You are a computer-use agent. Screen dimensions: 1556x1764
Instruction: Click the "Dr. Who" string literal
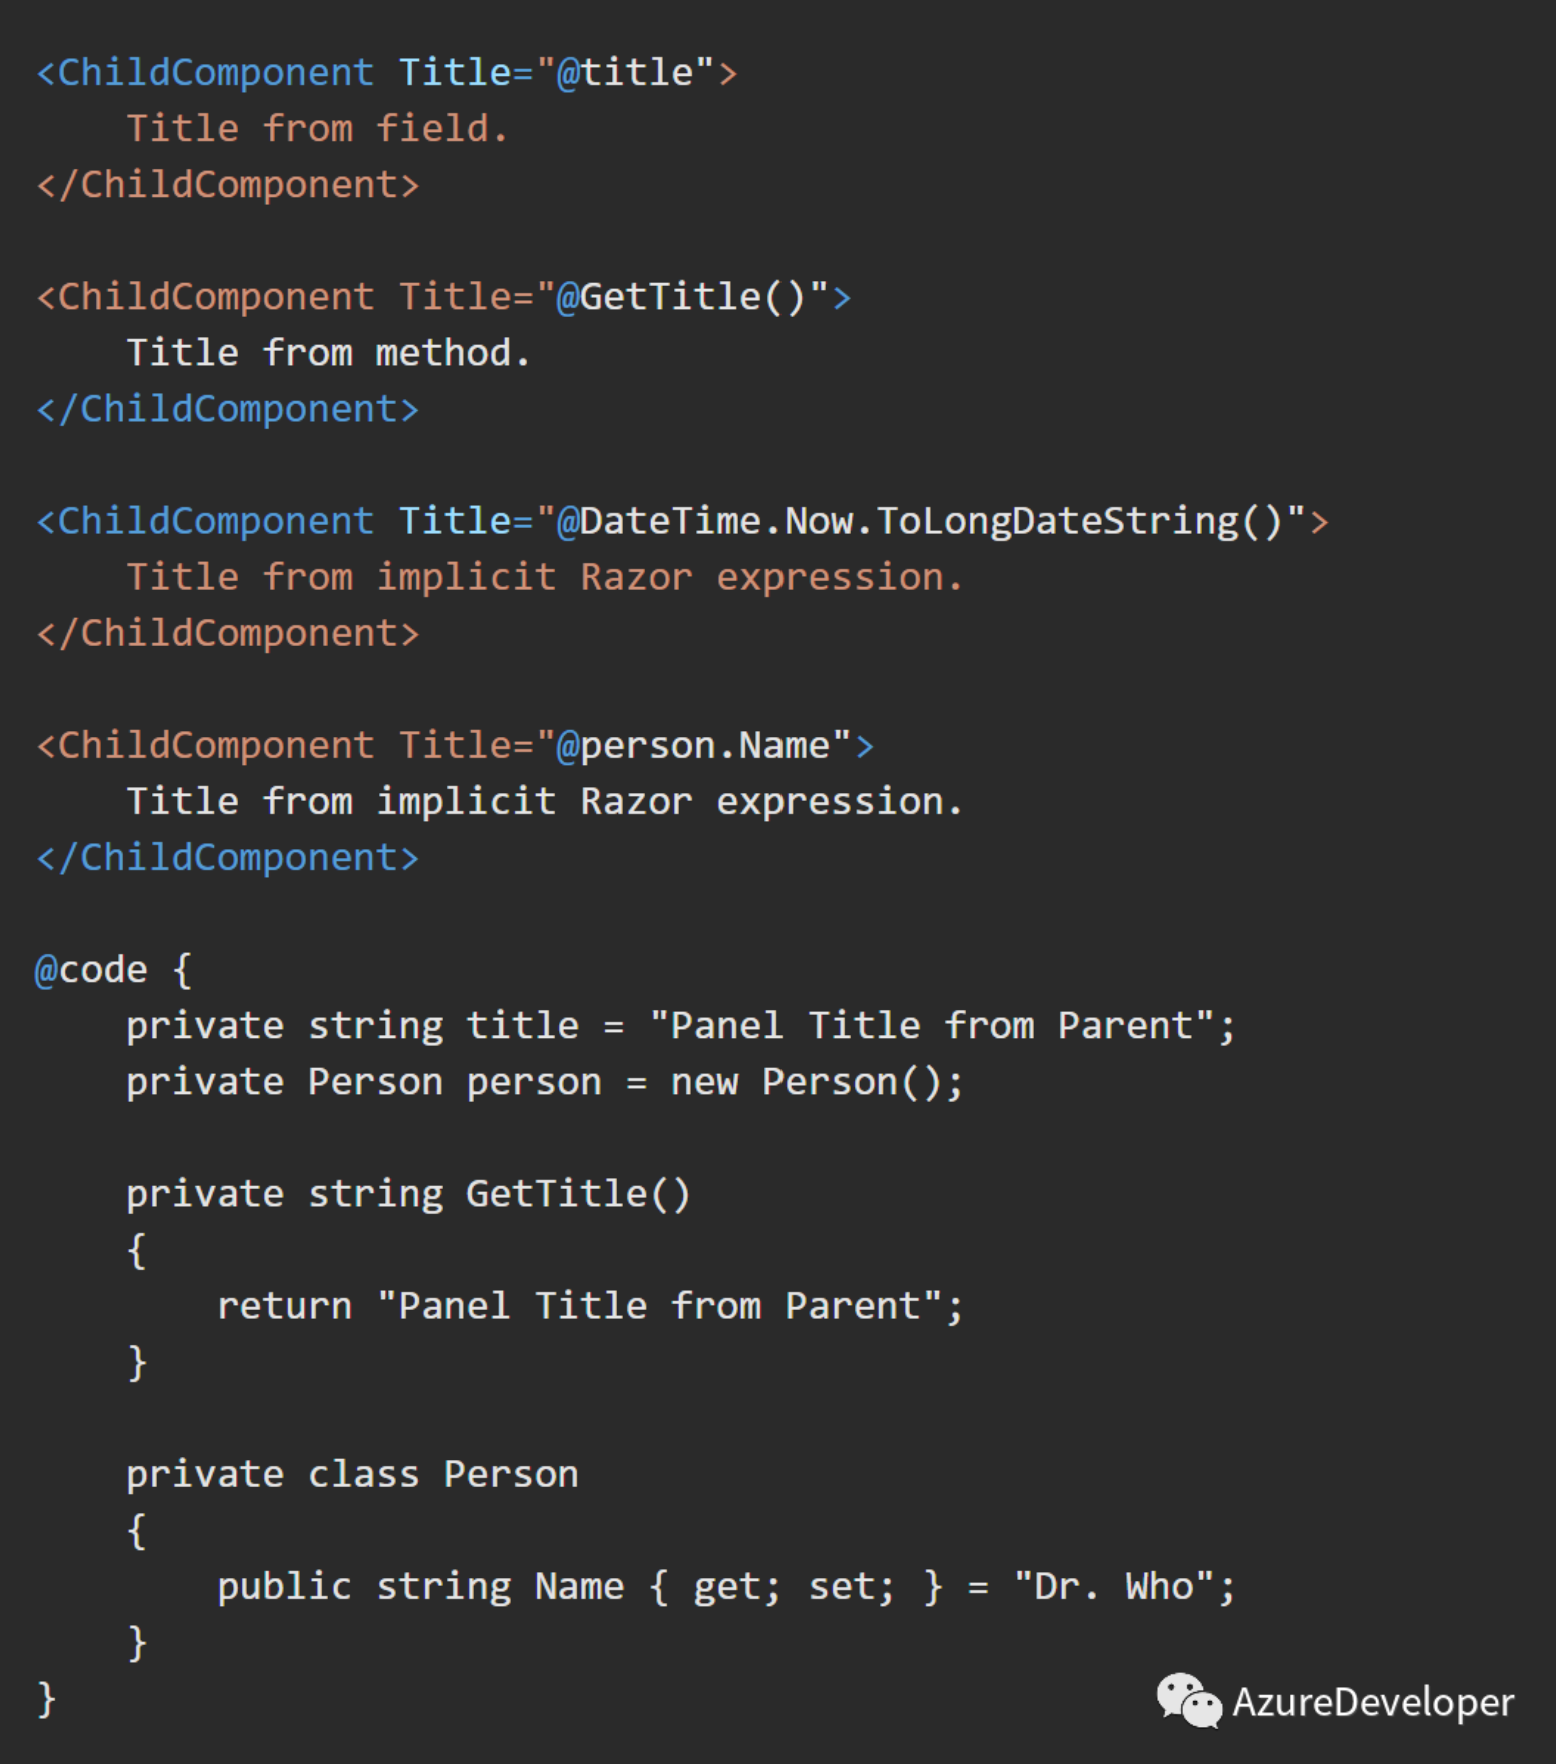pyautogui.click(x=1113, y=1586)
